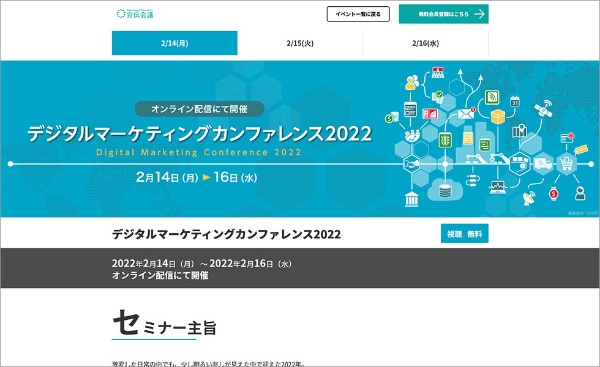Click the red smartwatch icon in the banner
Viewport: 600px width, 367px height.
tap(553, 194)
